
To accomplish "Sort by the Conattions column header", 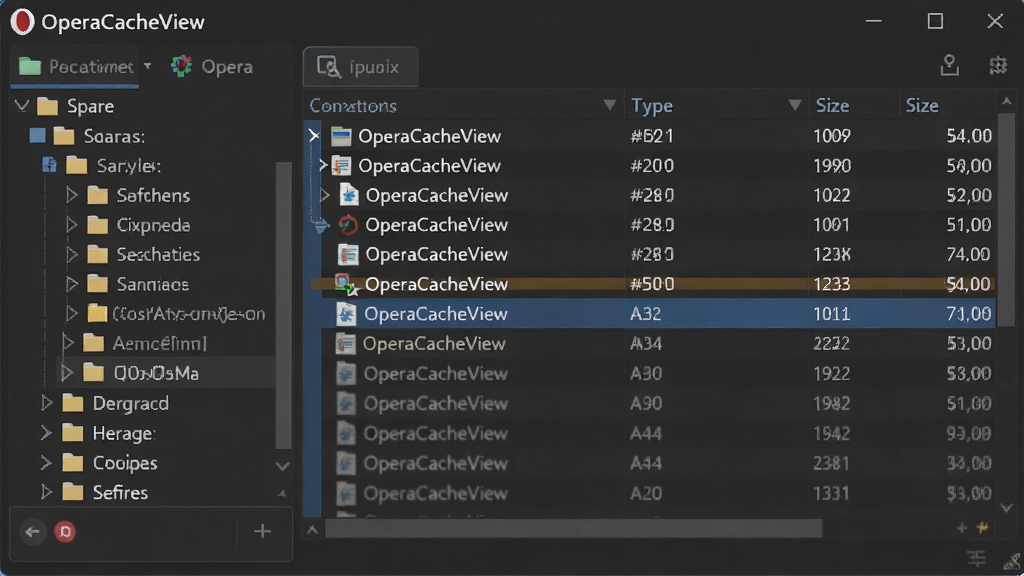I will click(x=353, y=105).
